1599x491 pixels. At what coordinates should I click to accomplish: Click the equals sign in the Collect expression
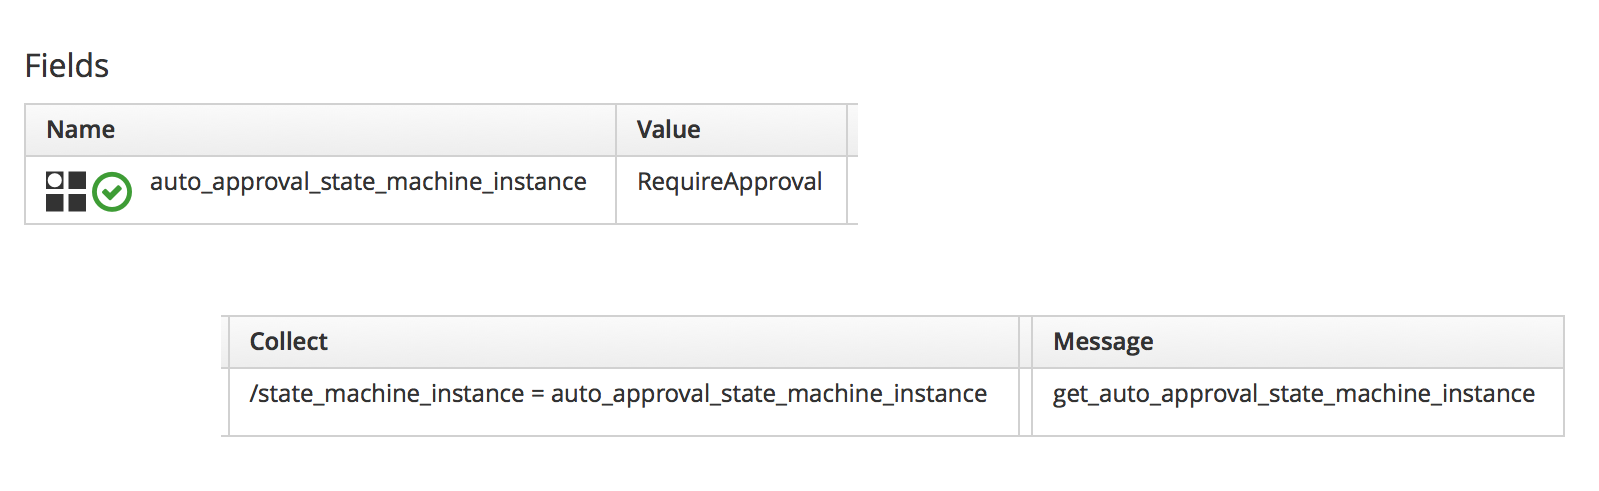coord(538,395)
